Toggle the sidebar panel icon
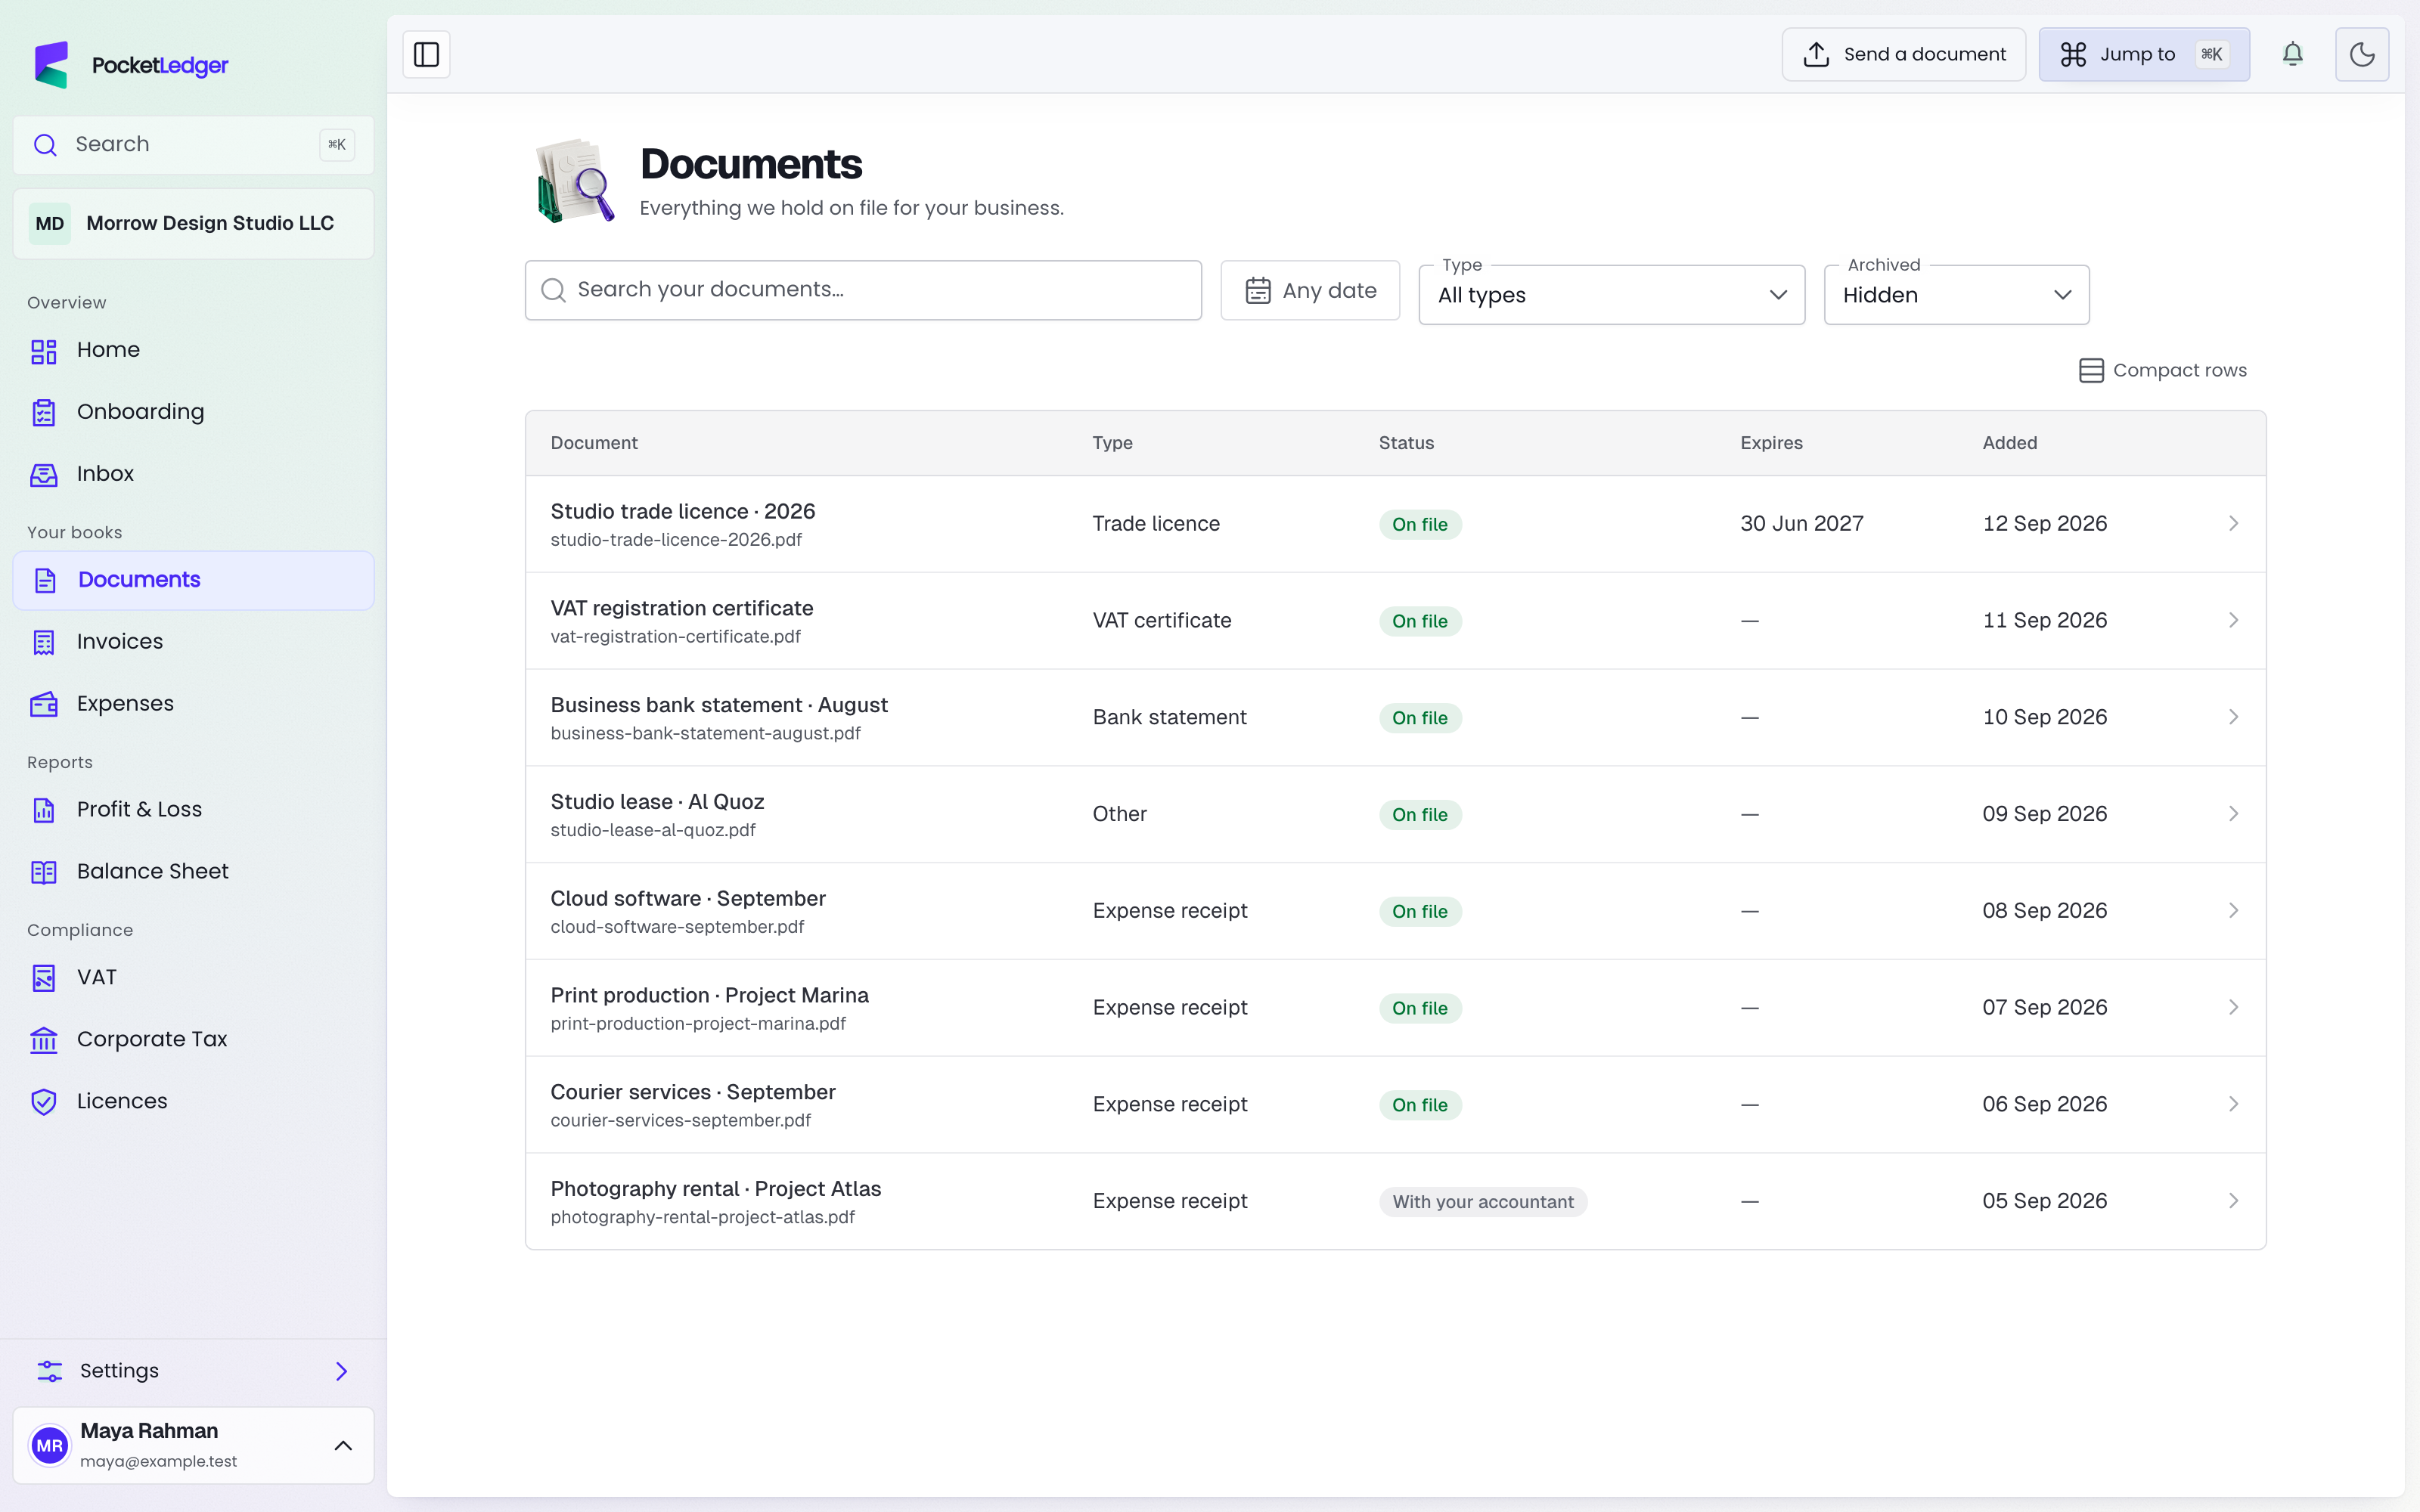Screen dimensions: 2420x1512 (426, 54)
